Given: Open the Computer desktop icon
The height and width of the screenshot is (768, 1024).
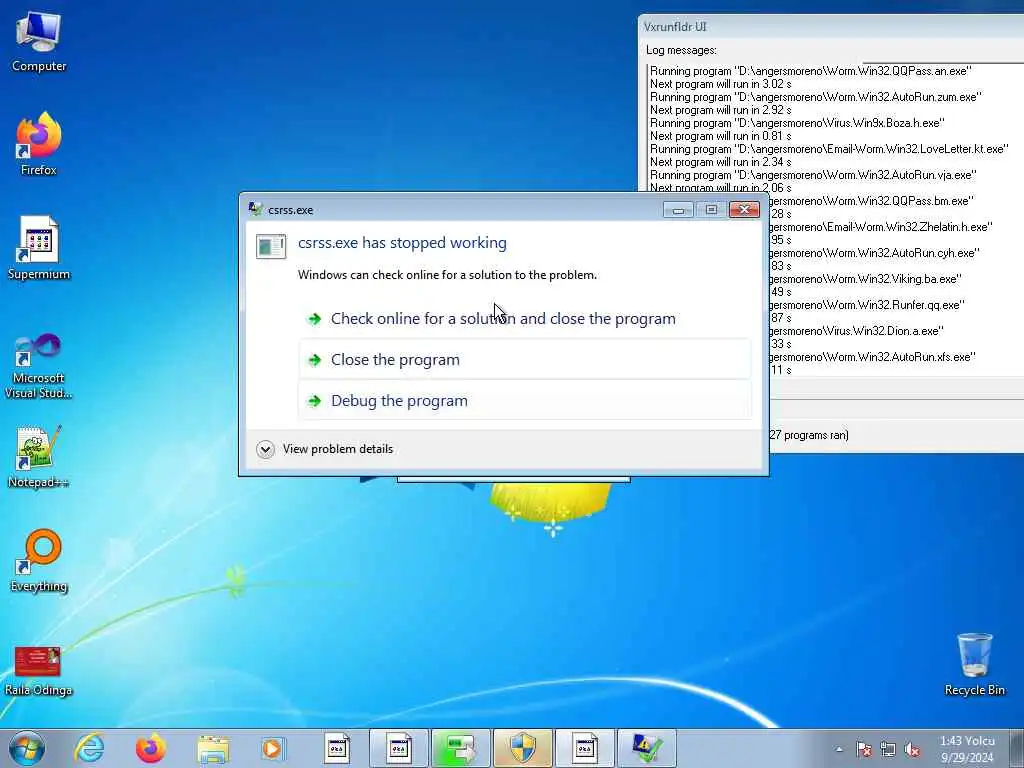Looking at the screenshot, I should click(x=39, y=40).
